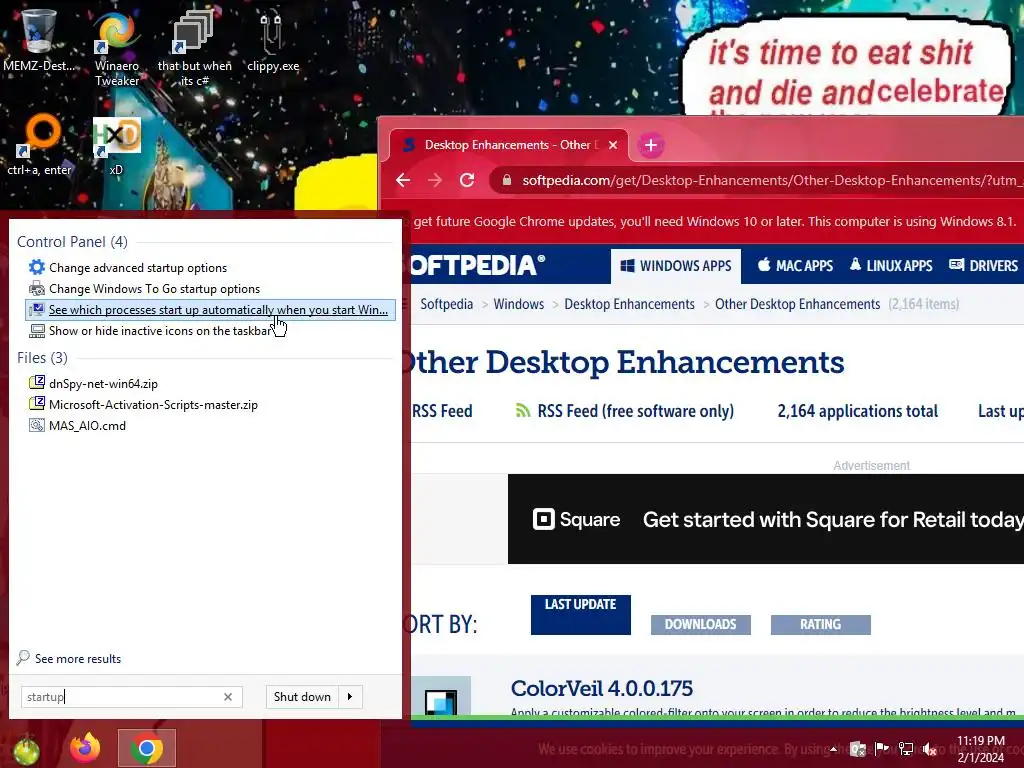Open a new Chrome tab with plus button
The image size is (1024, 768).
tap(650, 145)
